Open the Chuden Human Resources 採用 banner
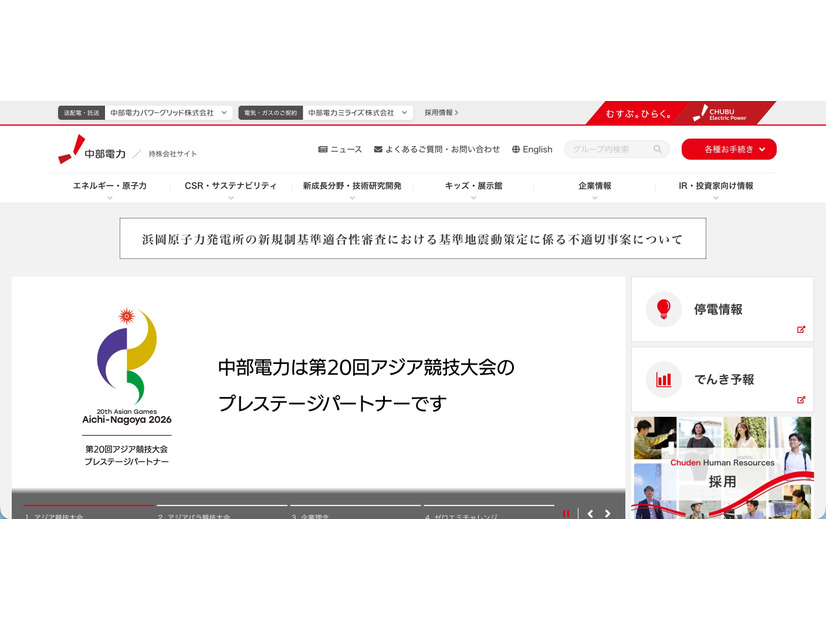Viewport: 826px width, 620px height. (x=722, y=468)
